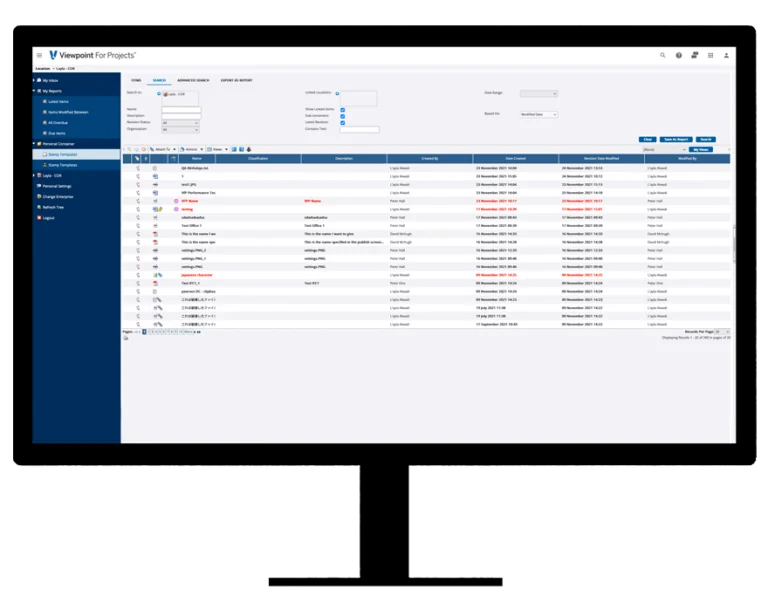
Task: Open the hamburger menu beside Viewpoint logo
Action: coord(39,55)
